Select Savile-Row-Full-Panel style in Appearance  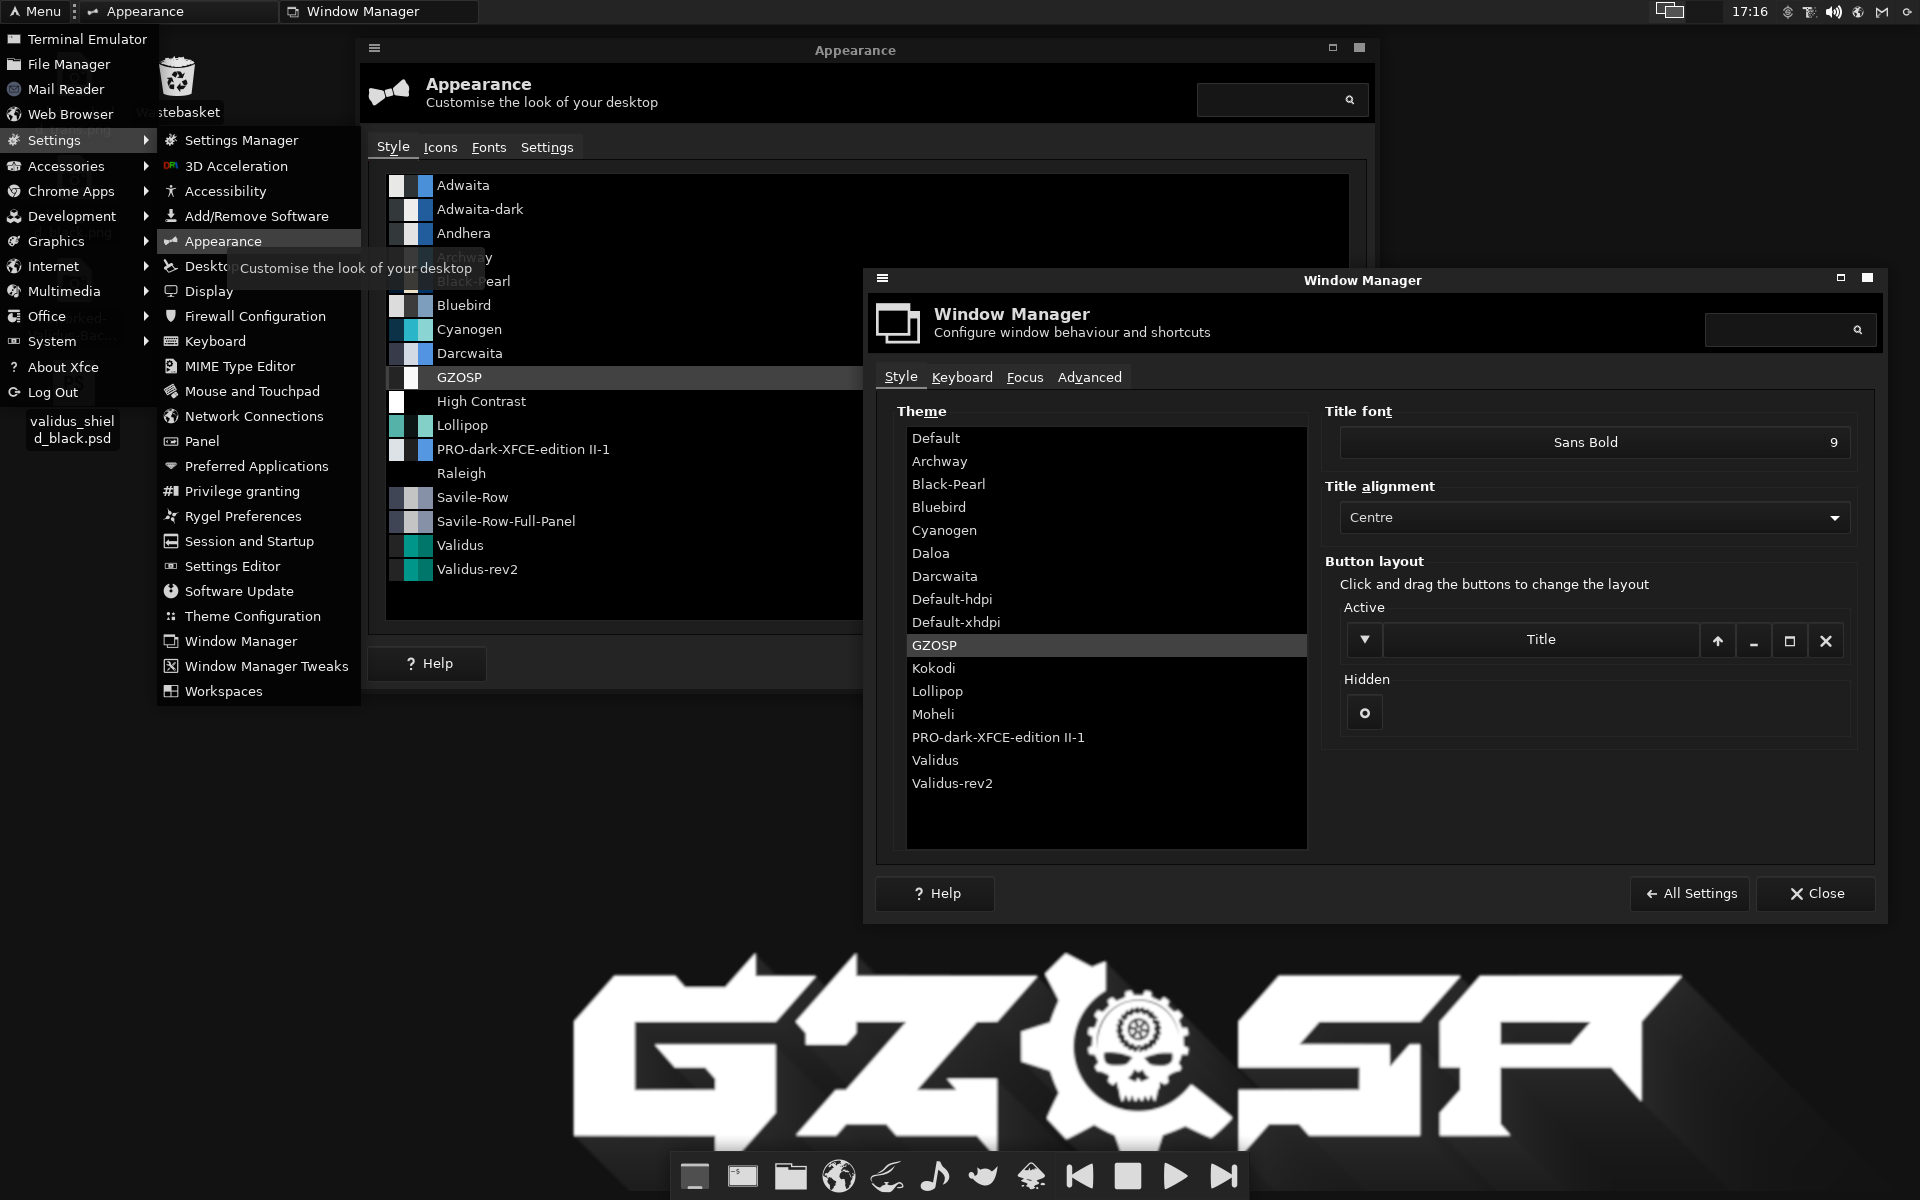point(625,521)
